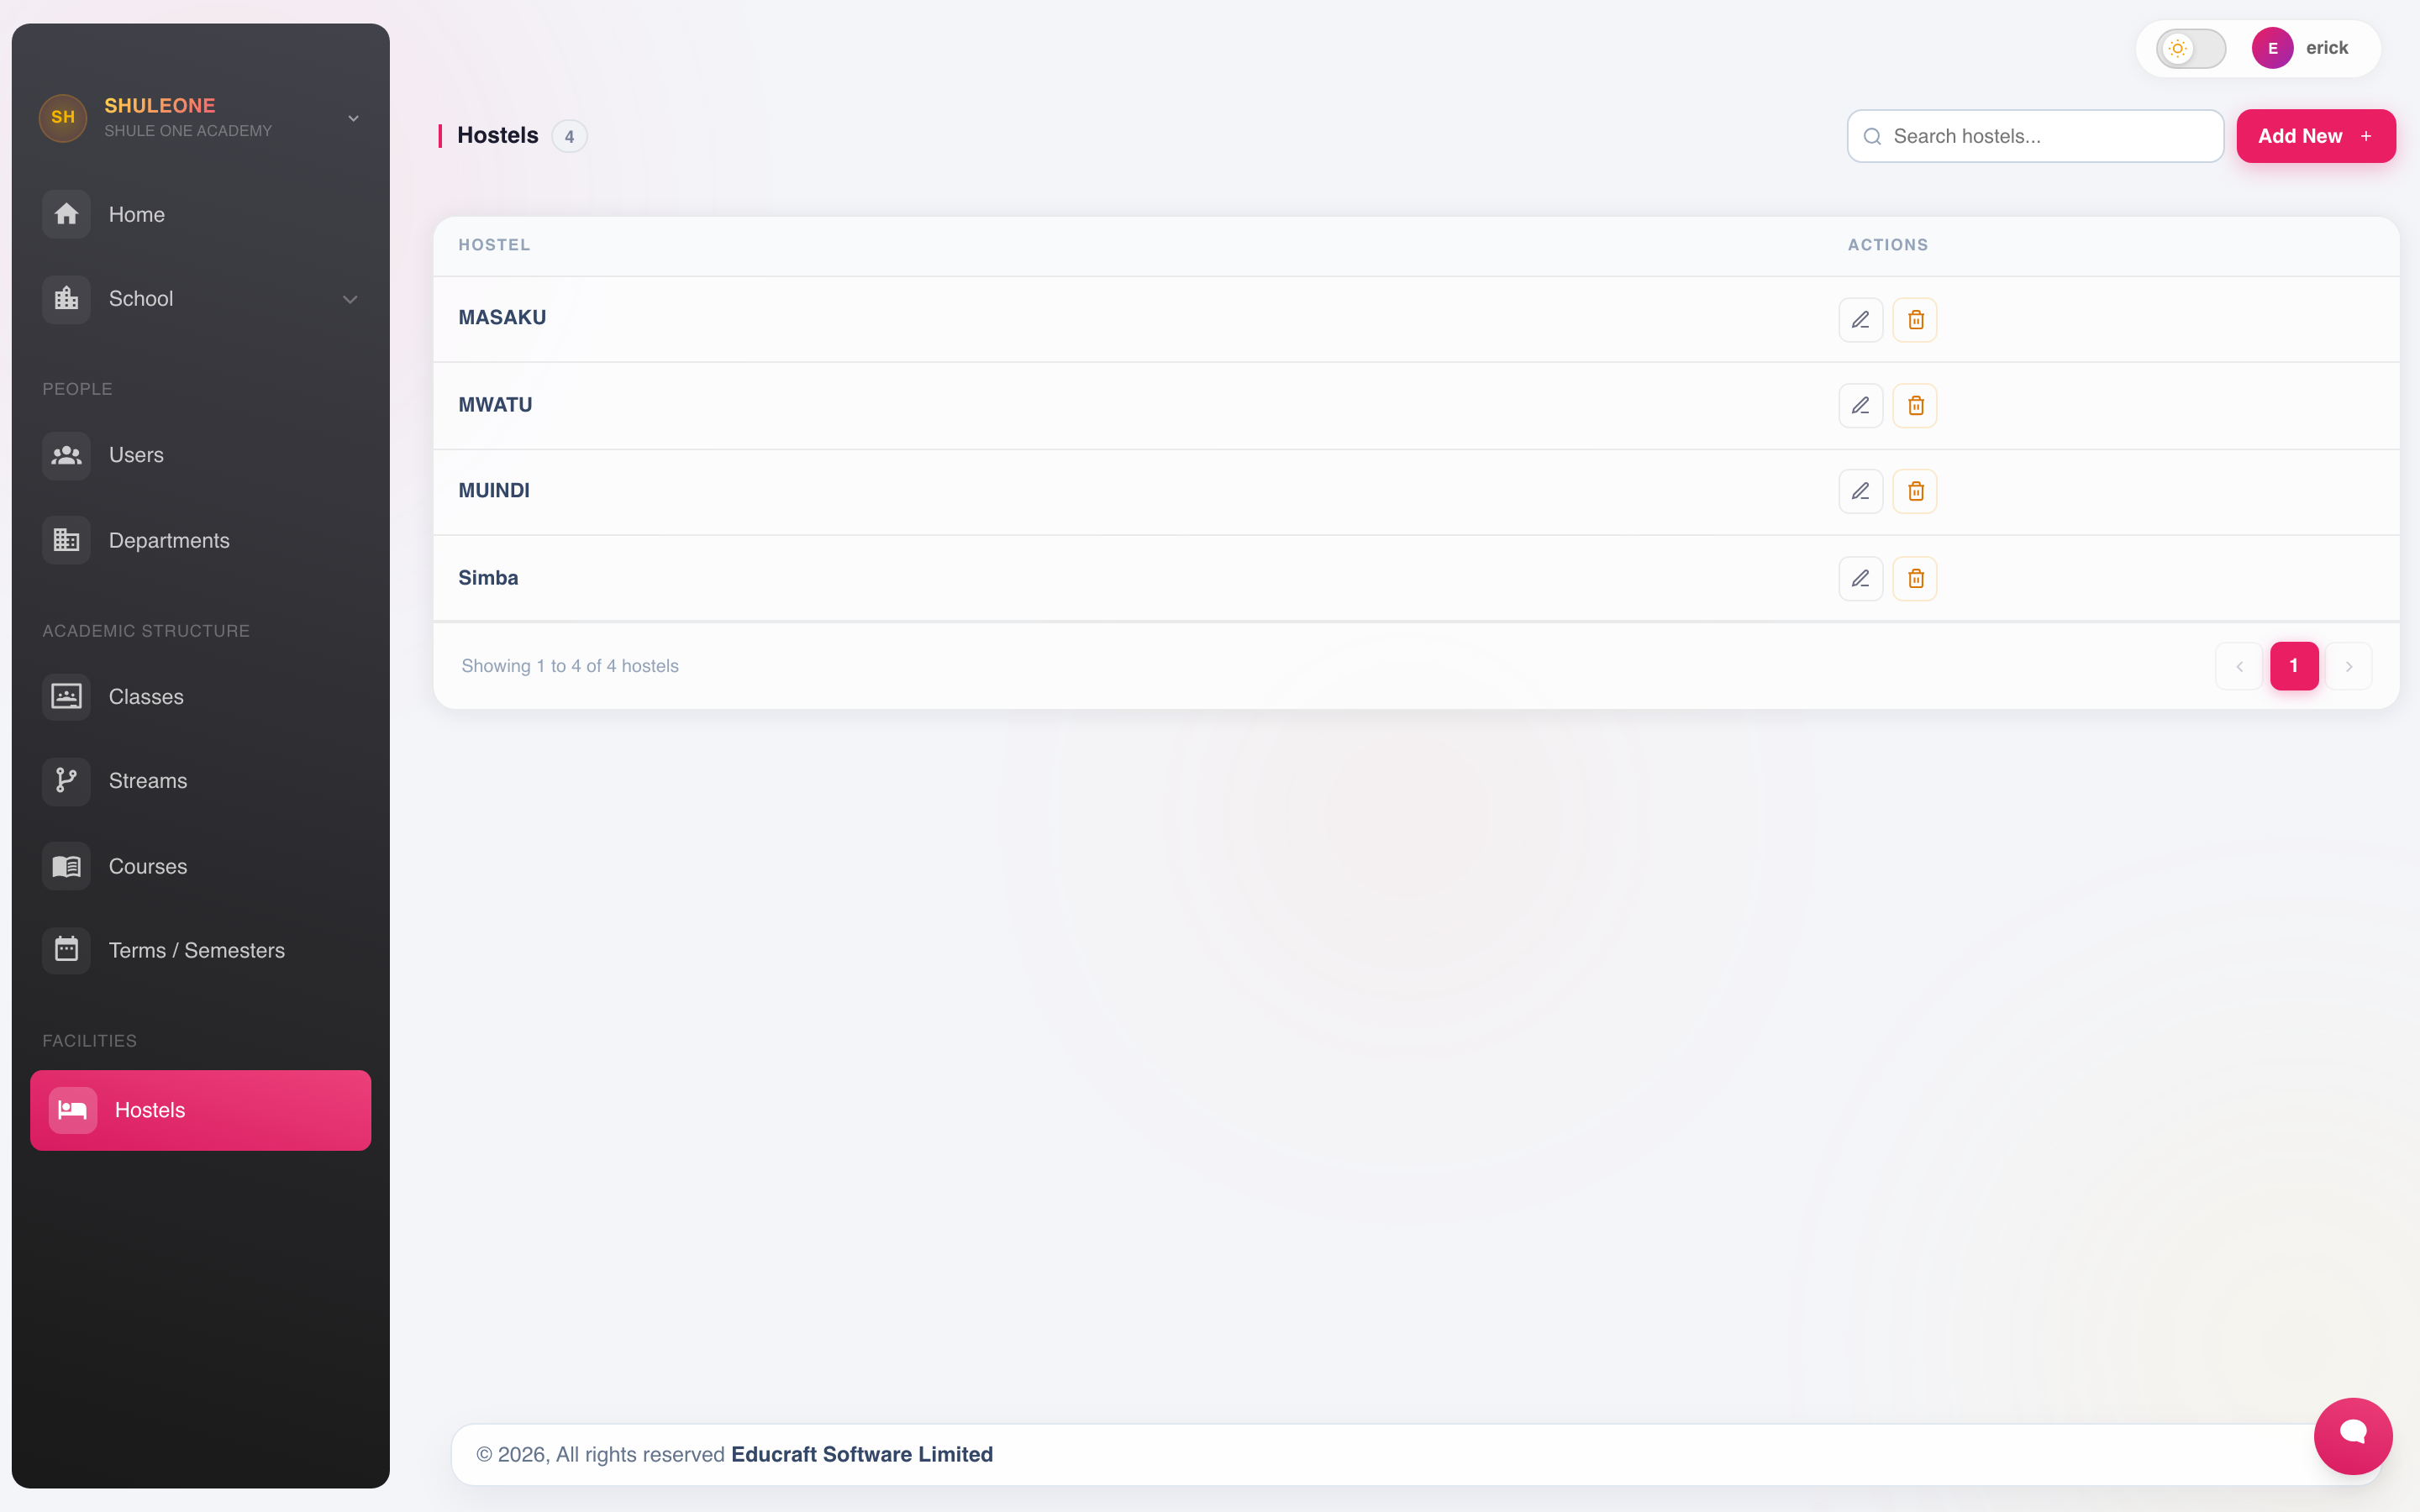Open the erick profile name

(2327, 48)
